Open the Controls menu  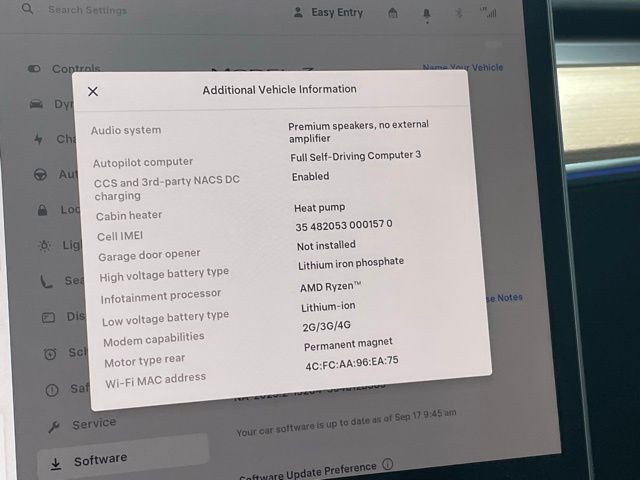coord(76,69)
